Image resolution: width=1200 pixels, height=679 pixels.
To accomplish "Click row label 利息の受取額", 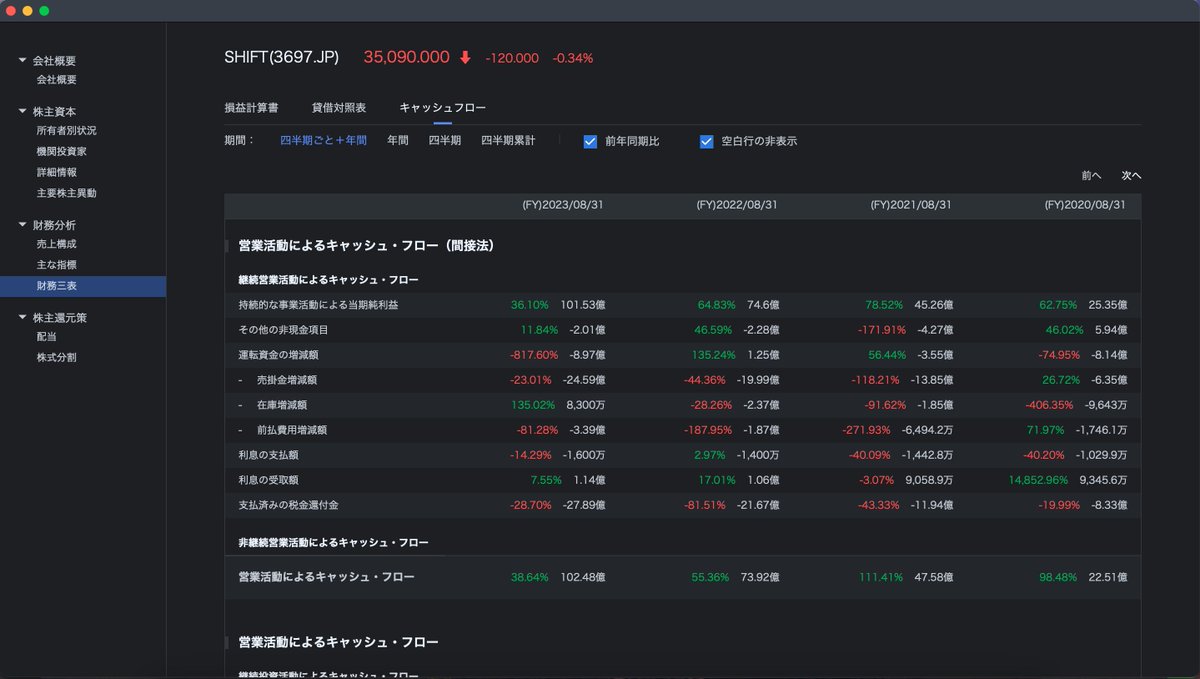I will tap(268, 480).
